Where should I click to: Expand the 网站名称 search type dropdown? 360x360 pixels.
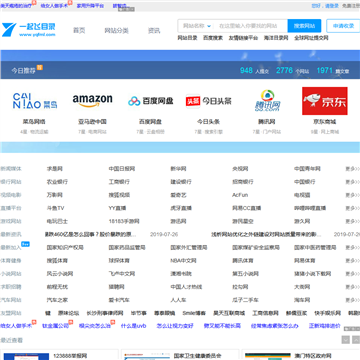point(197,26)
